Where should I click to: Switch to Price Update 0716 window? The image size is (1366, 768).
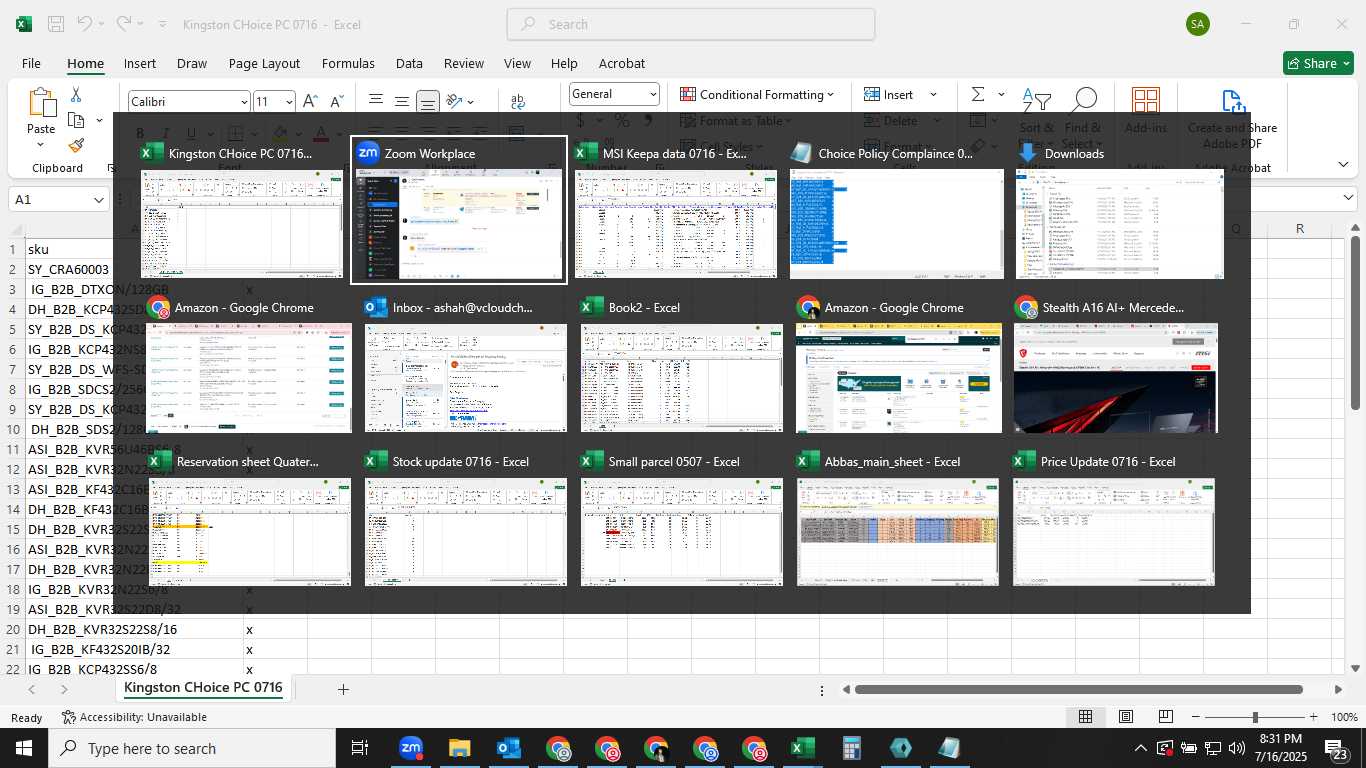[1113, 519]
